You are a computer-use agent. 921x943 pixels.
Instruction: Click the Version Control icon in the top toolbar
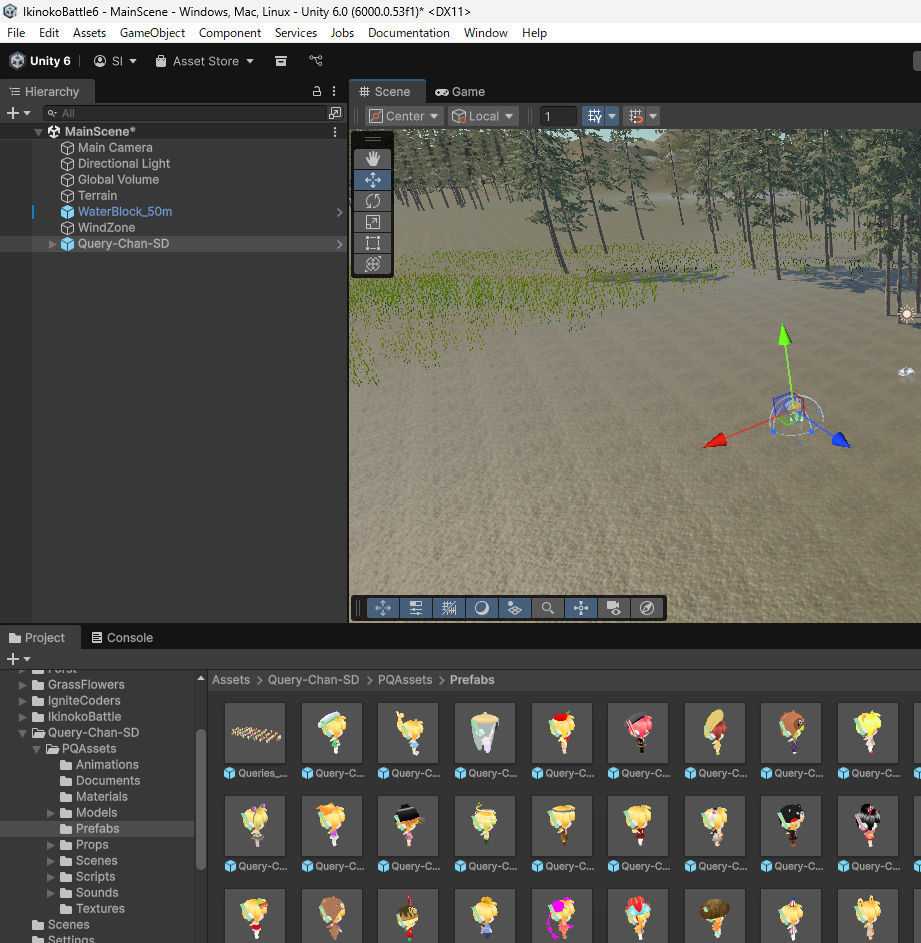(x=316, y=61)
